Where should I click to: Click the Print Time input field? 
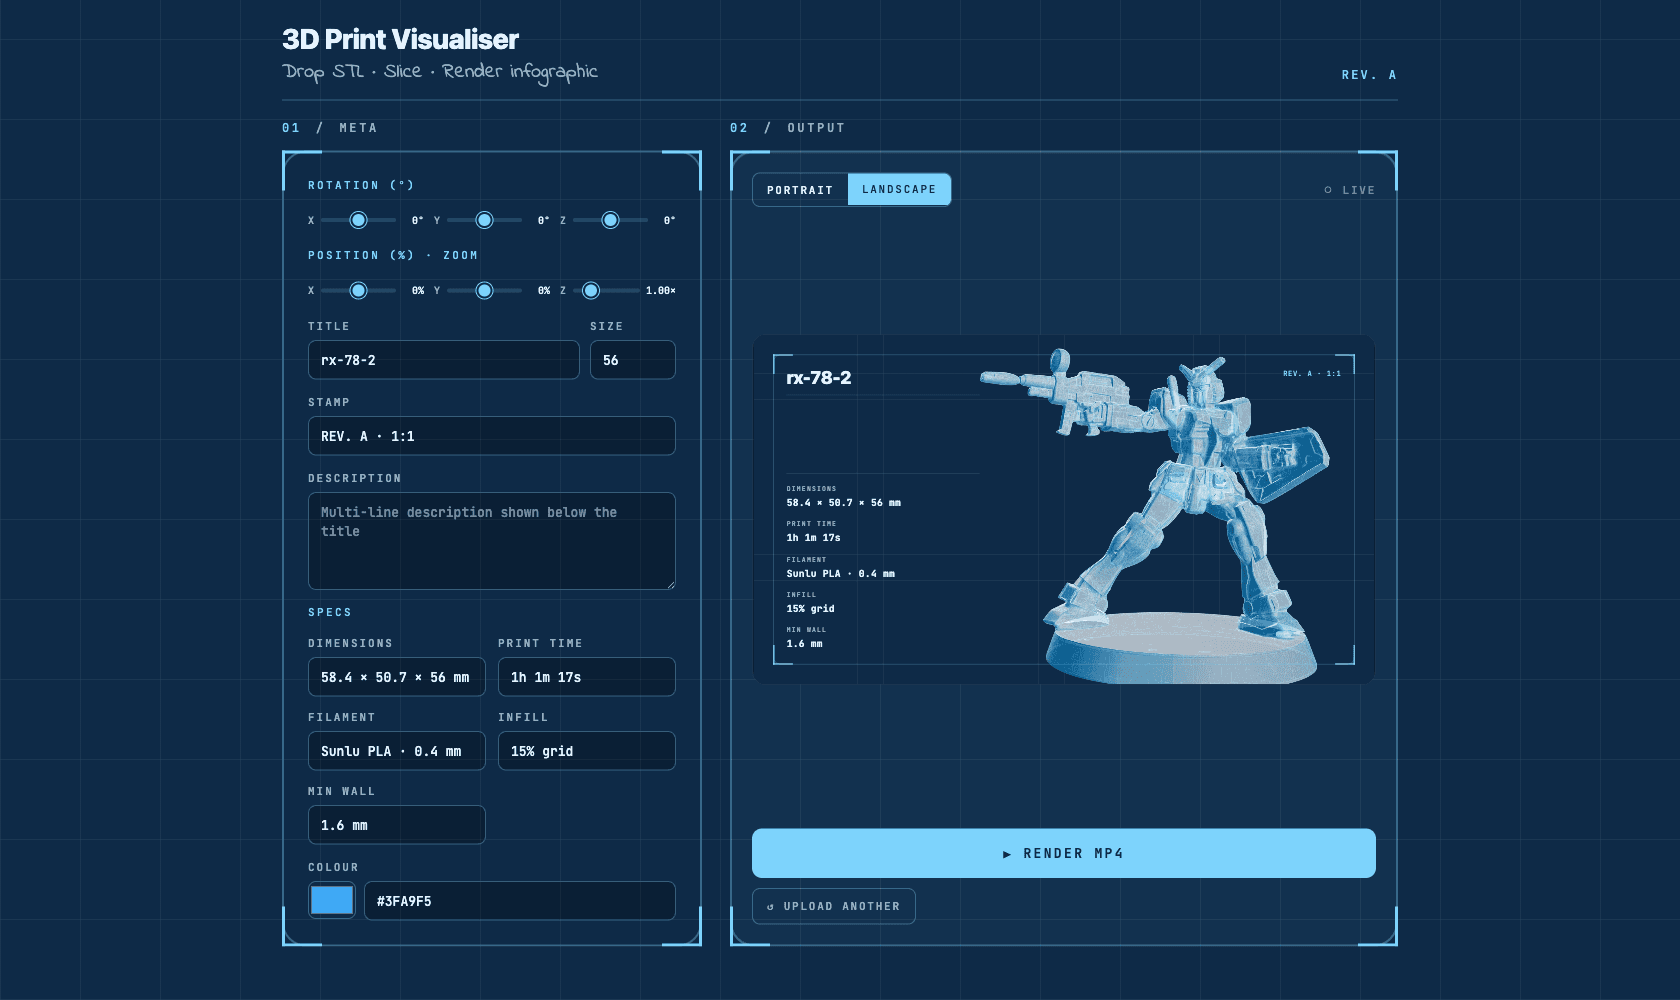(x=587, y=677)
